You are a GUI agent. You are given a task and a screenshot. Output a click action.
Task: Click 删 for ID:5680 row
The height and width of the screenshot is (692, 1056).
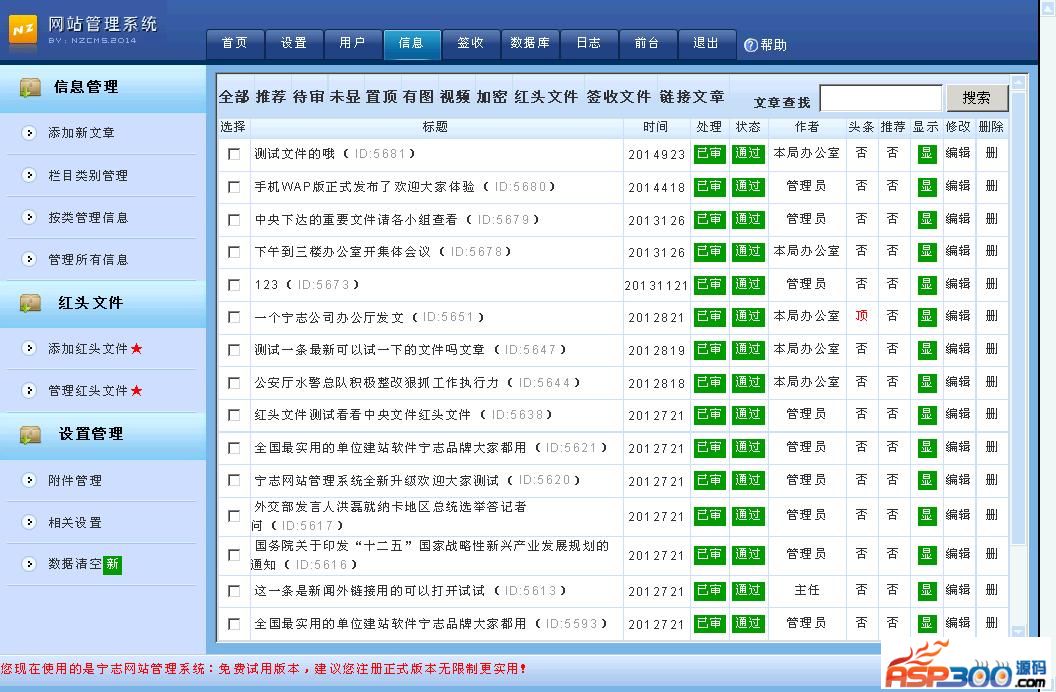coord(991,186)
